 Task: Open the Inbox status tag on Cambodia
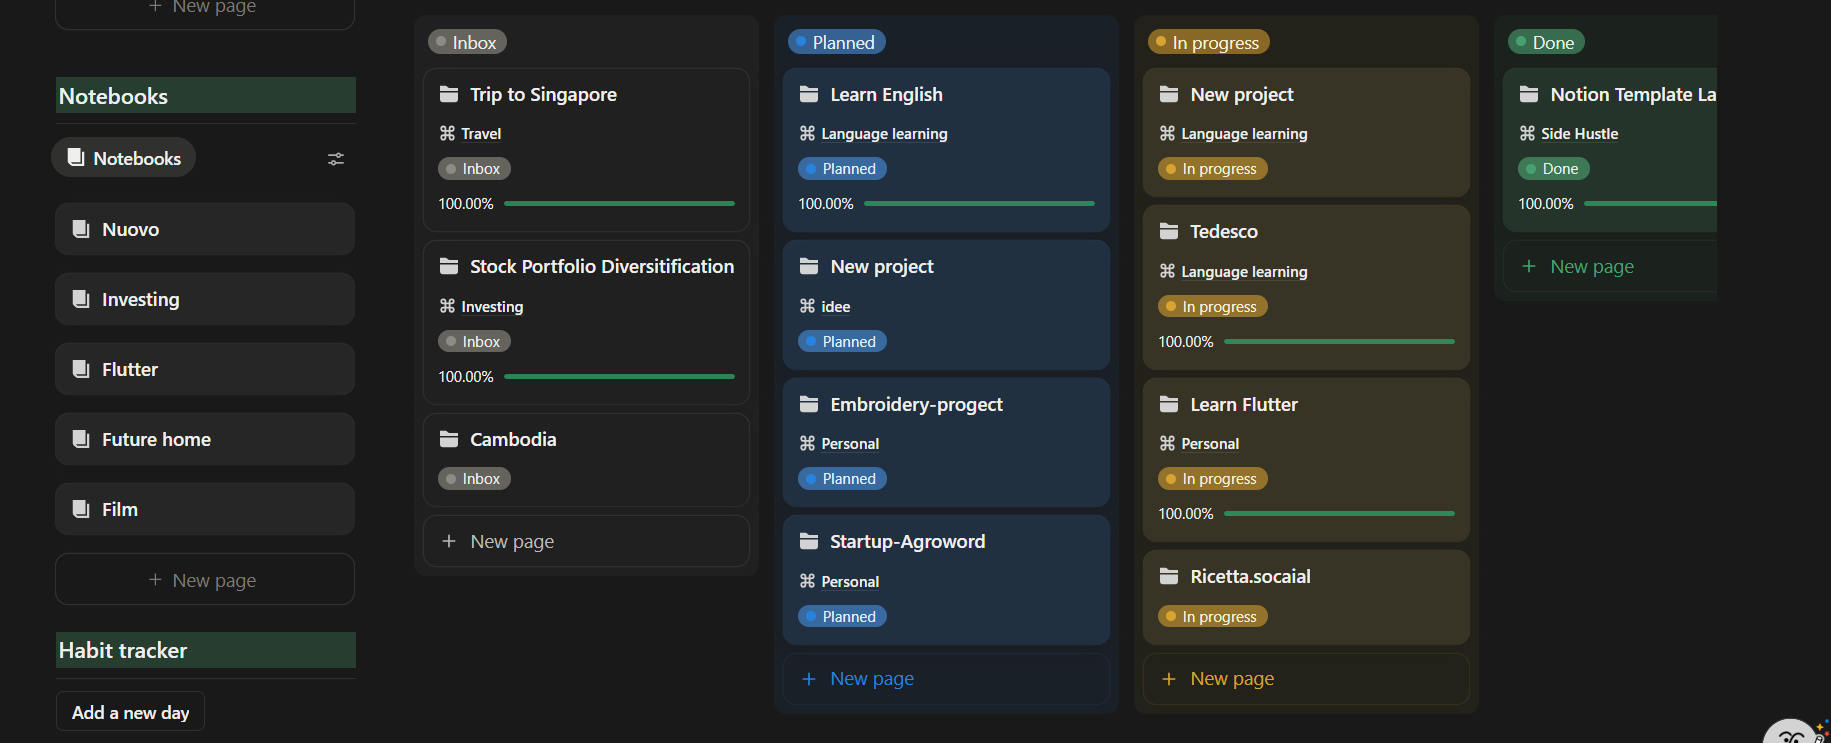(x=474, y=479)
